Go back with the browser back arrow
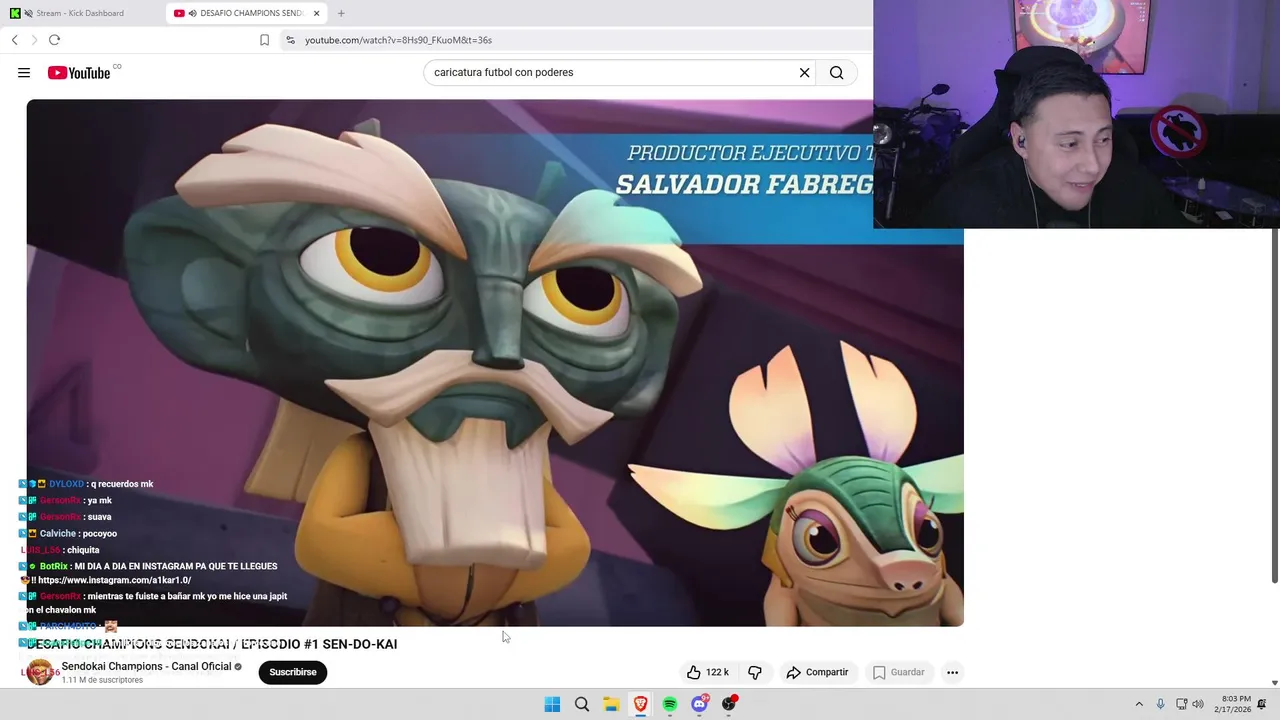Image resolution: width=1280 pixels, height=720 pixels. (x=15, y=40)
